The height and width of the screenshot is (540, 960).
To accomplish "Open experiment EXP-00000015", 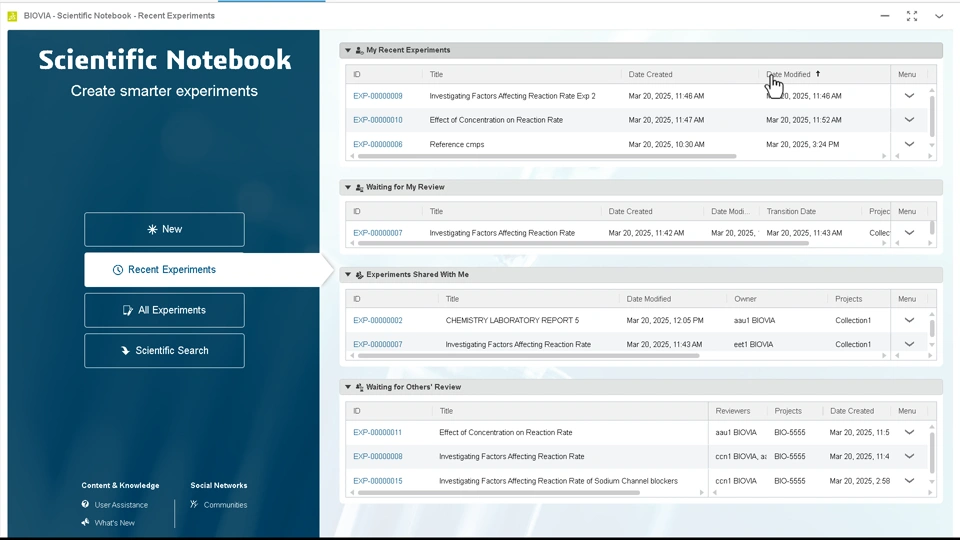I will [x=378, y=481].
